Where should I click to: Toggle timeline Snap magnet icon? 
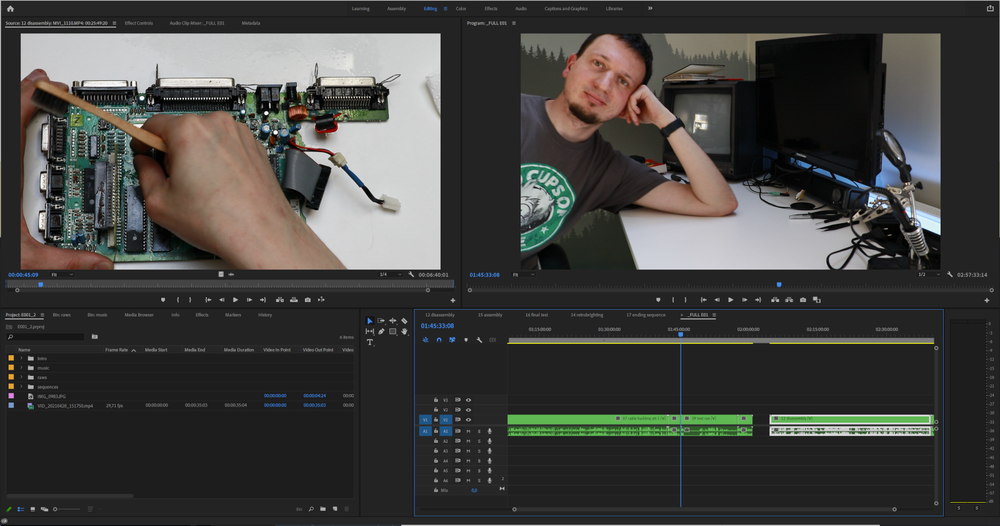pyautogui.click(x=439, y=340)
